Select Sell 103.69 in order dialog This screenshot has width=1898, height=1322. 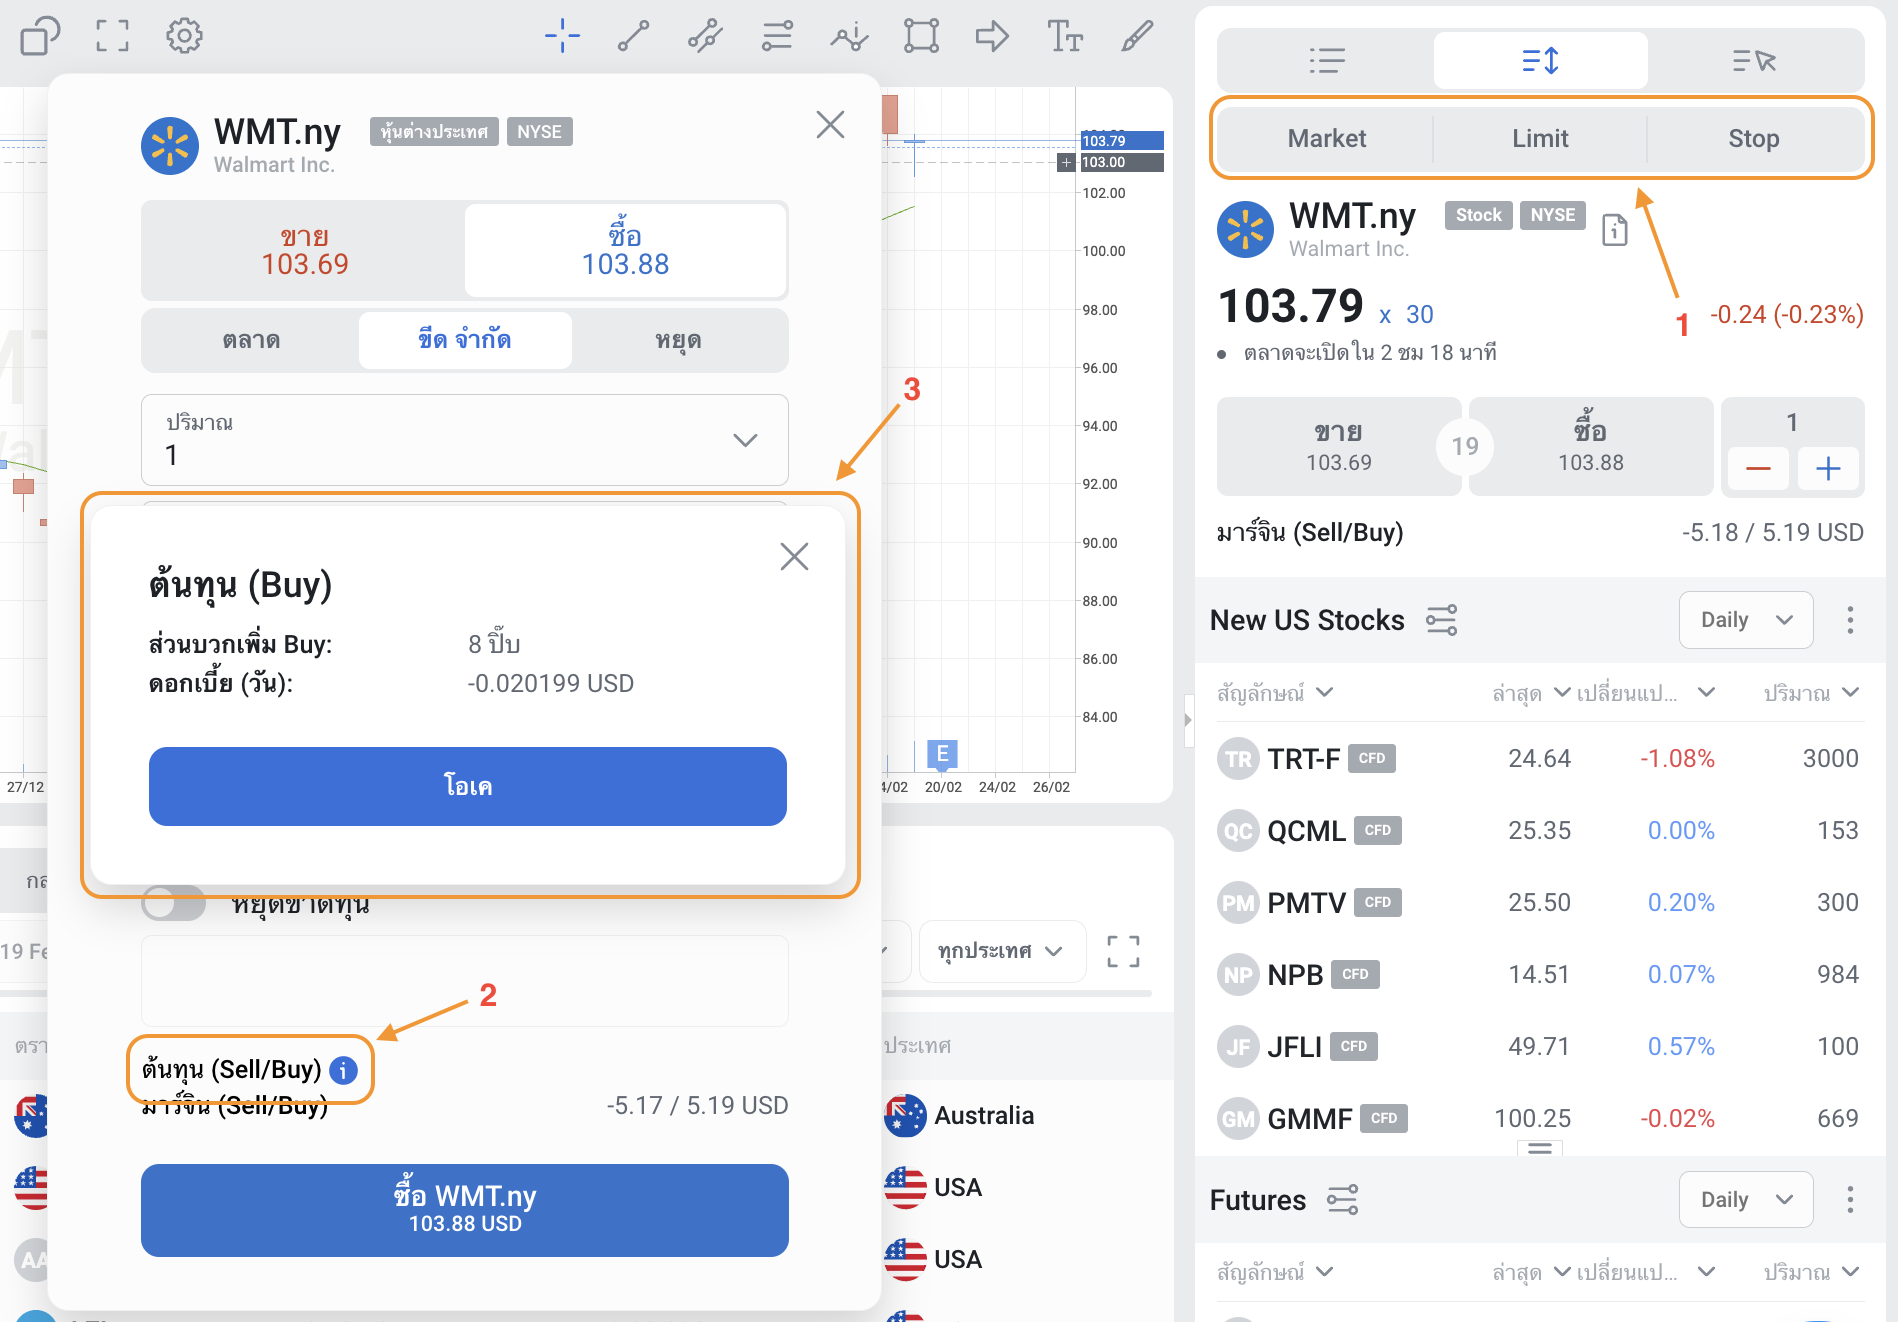304,250
